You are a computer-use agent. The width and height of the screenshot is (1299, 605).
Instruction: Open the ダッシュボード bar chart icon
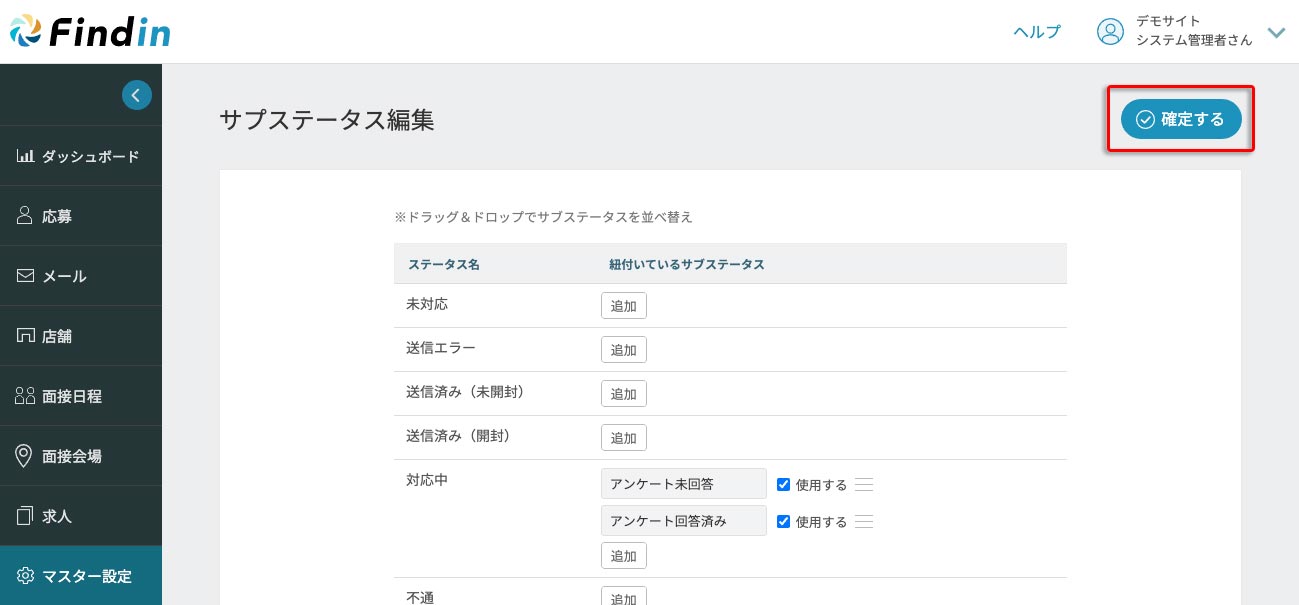point(26,156)
